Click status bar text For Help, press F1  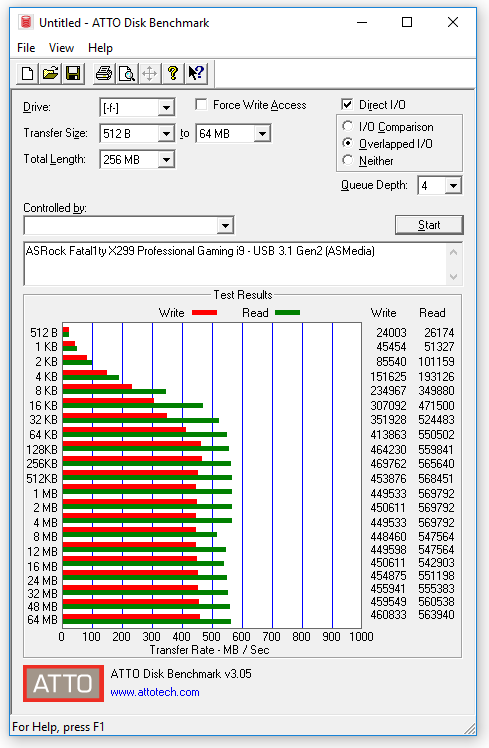pos(58,727)
